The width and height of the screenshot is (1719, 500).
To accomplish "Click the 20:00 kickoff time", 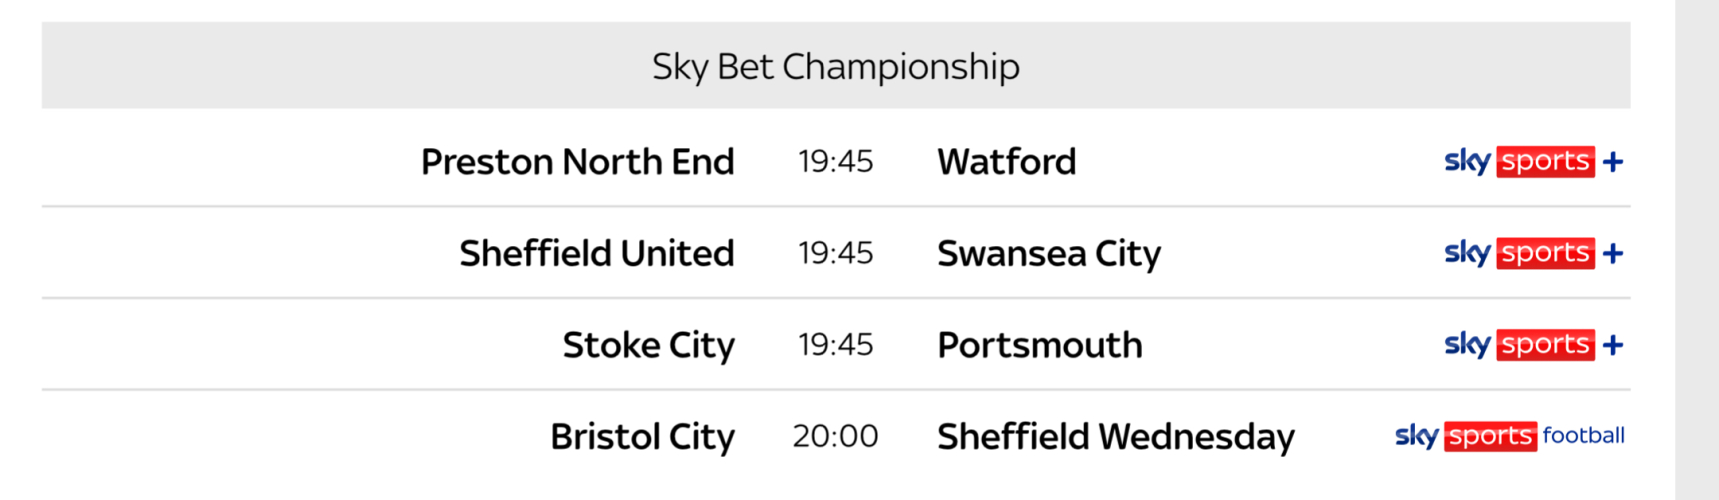I will click(835, 437).
